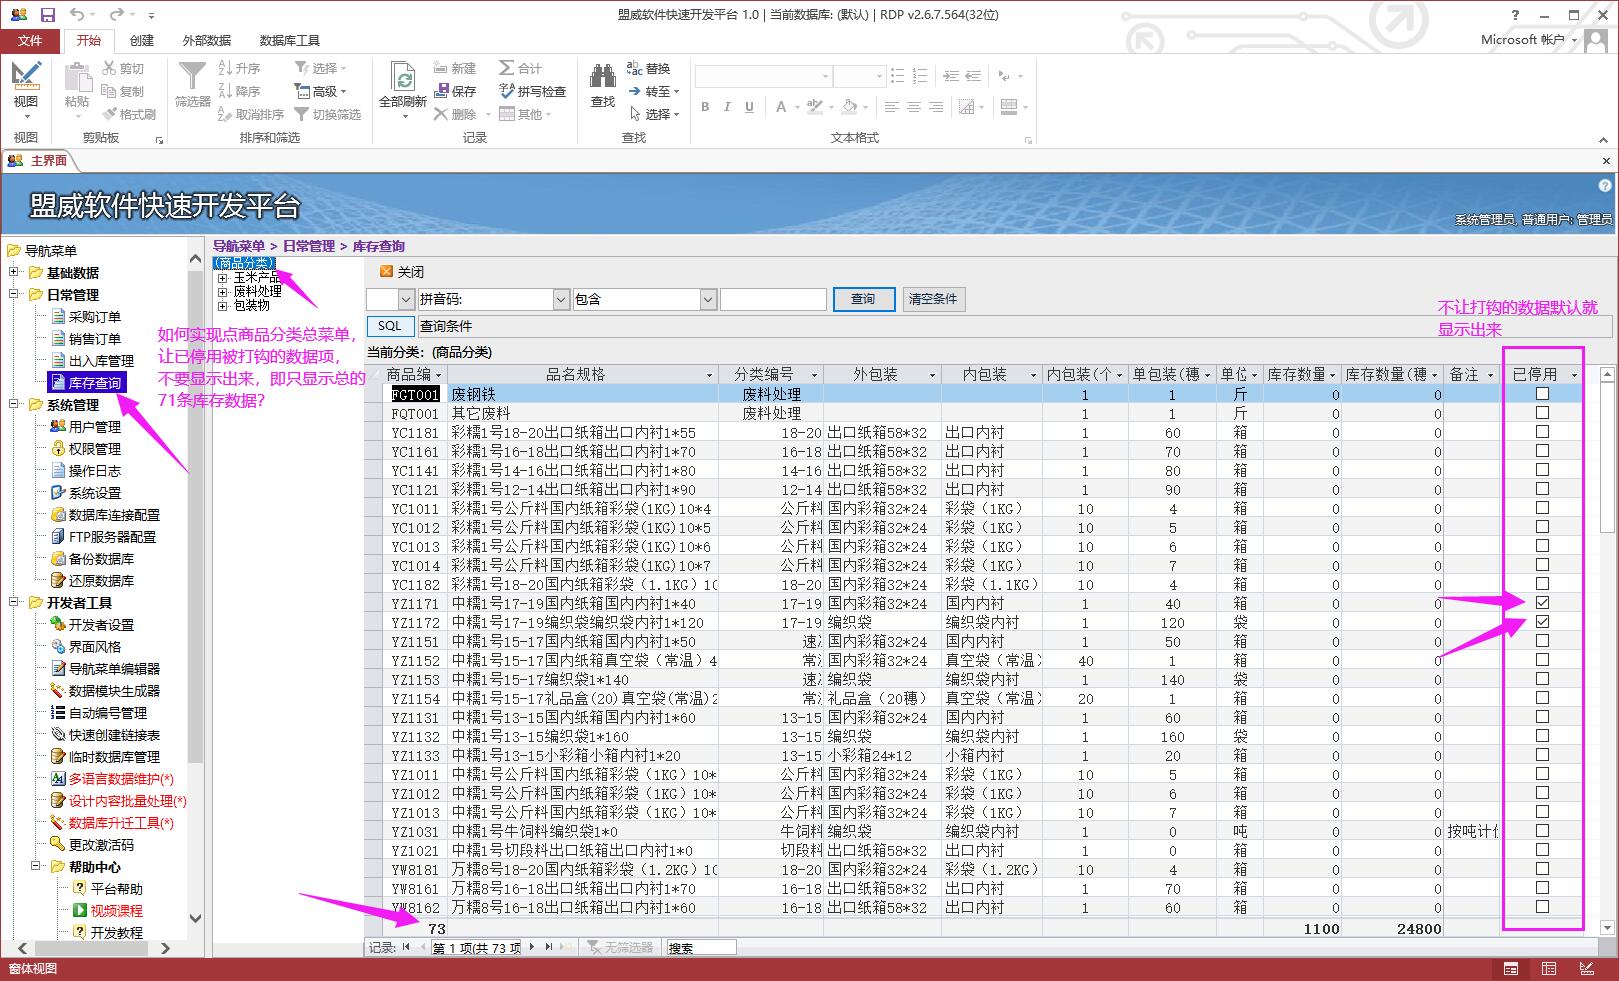Viewport: 1619px width, 981px height.
Task: Select the 主界面 document tab
Action: click(38, 161)
